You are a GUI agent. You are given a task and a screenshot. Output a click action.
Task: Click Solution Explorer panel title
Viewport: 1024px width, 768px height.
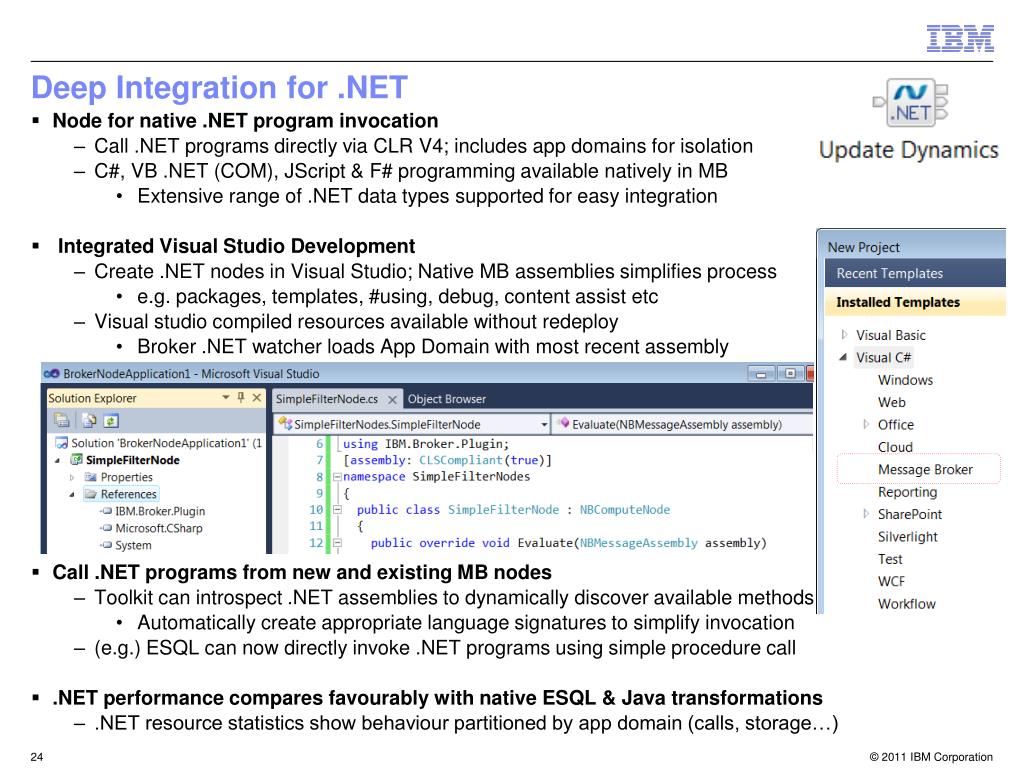point(92,398)
